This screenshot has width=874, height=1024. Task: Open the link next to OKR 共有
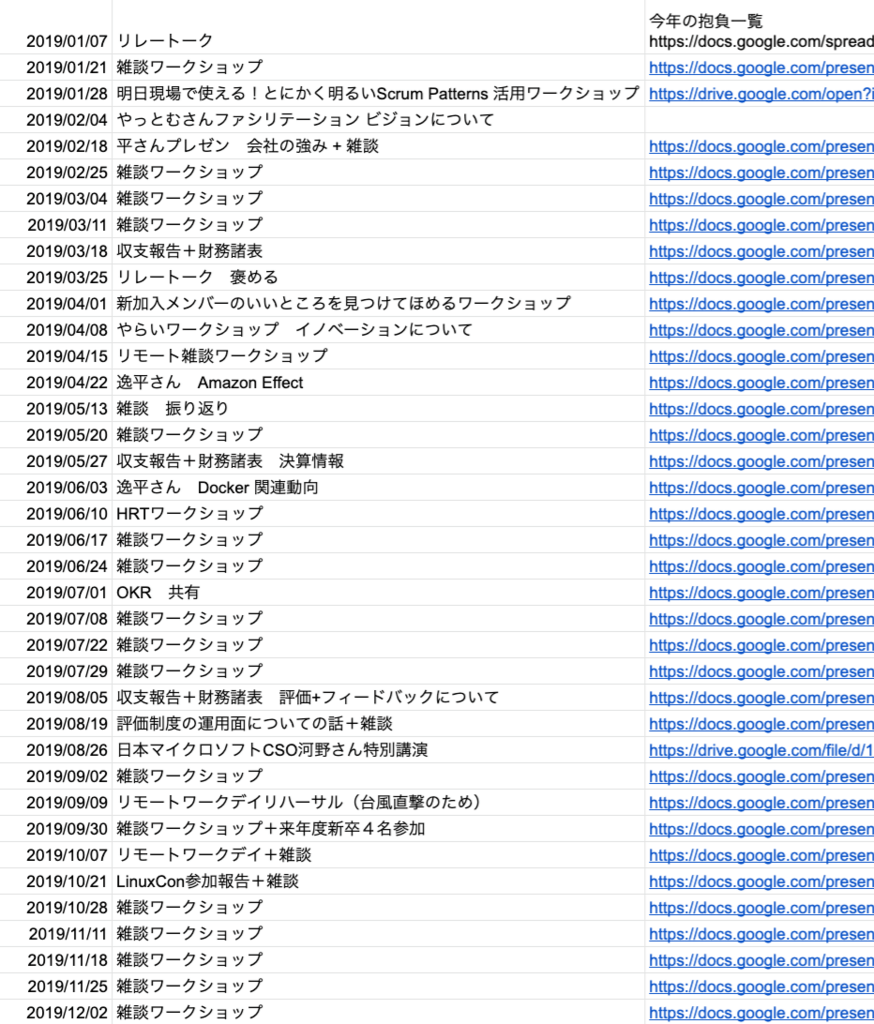[760, 593]
